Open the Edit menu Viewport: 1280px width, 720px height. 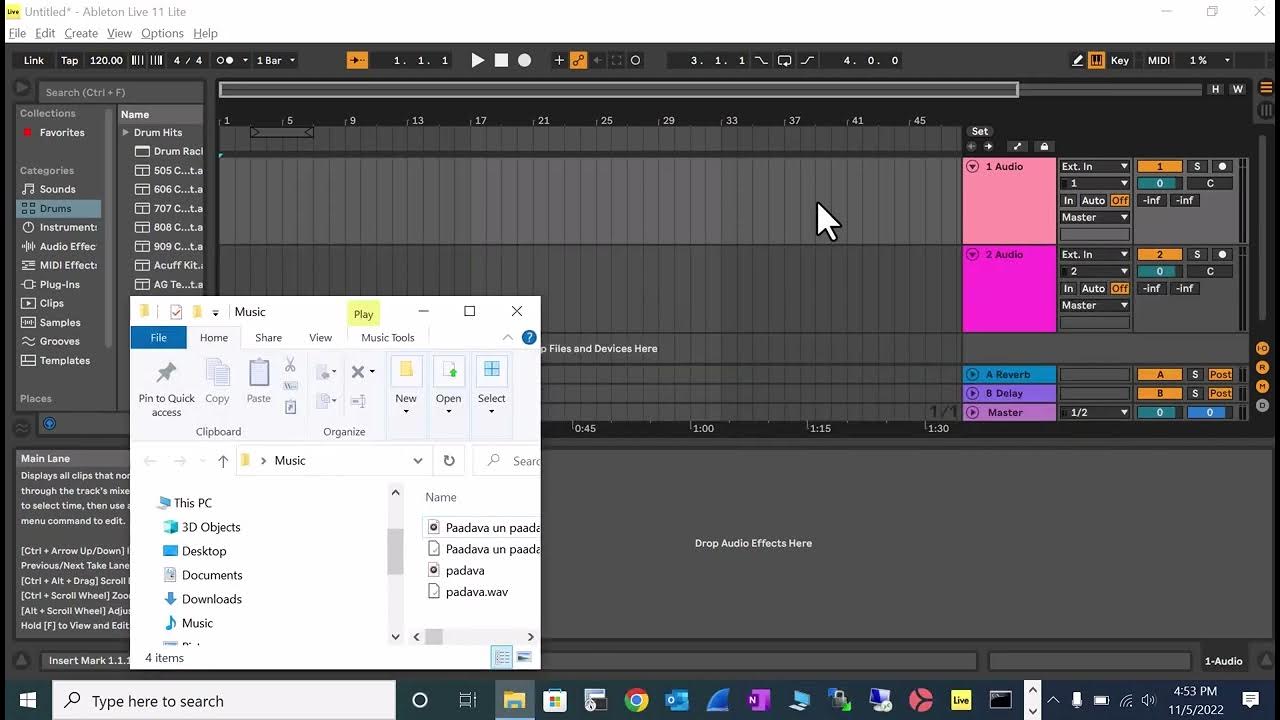(45, 33)
